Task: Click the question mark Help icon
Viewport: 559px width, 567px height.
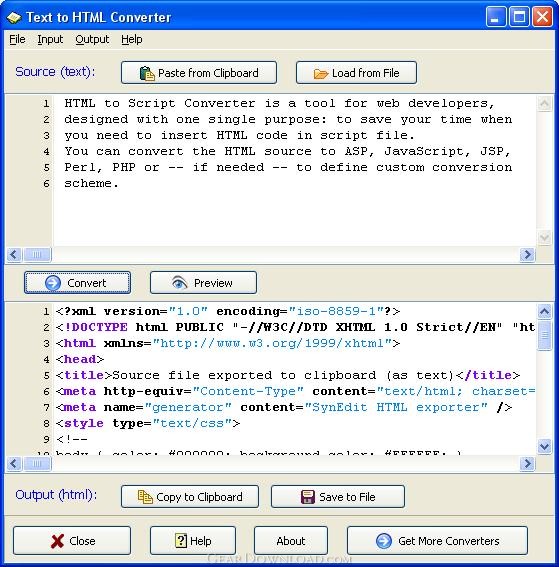Action: 181,541
